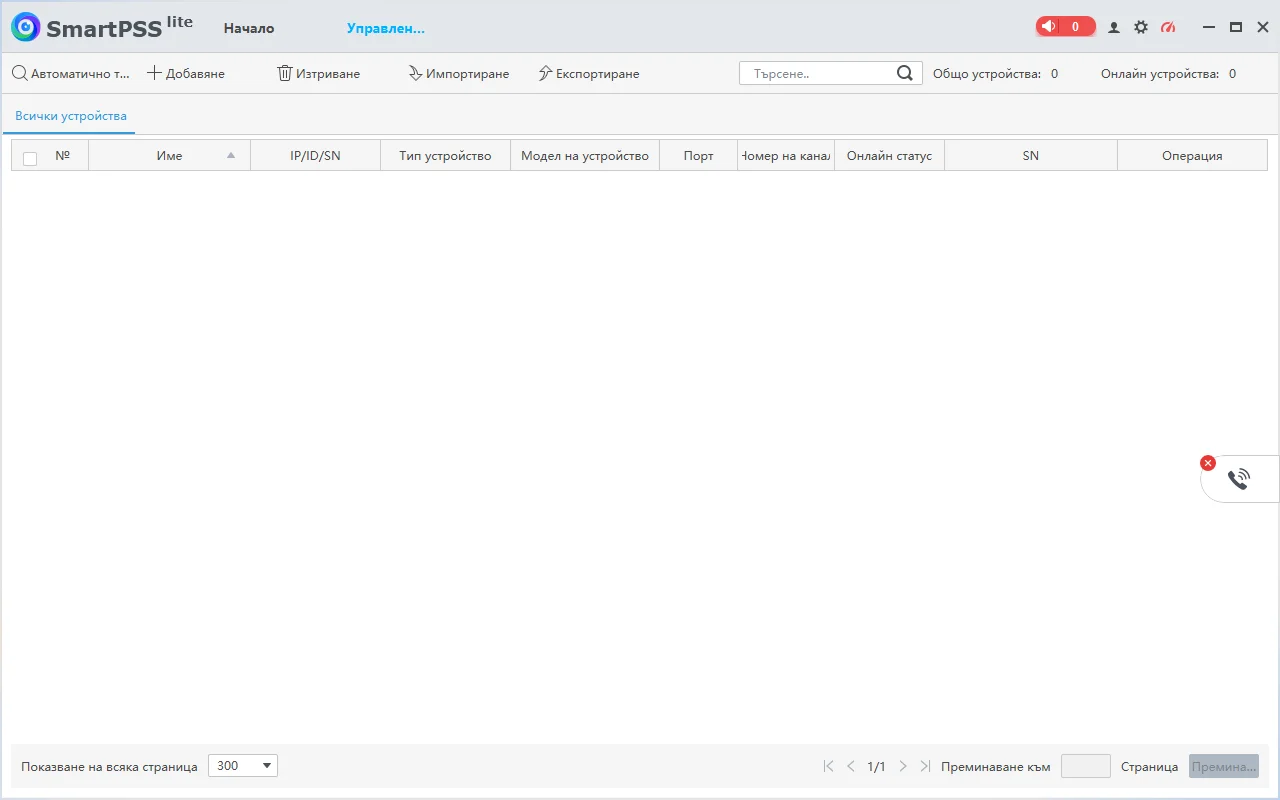Maximize the SmartPSS window
This screenshot has width=1280, height=800.
[x=1236, y=28]
